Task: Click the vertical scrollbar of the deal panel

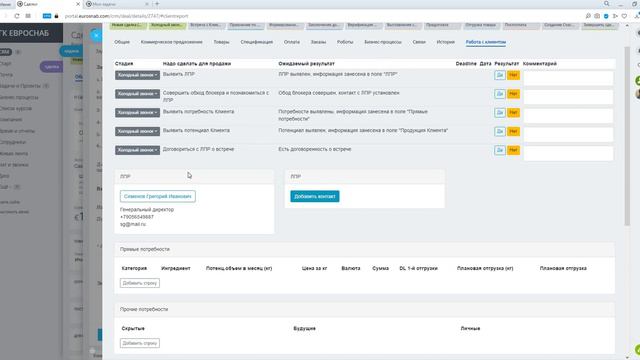Action: tap(627, 136)
